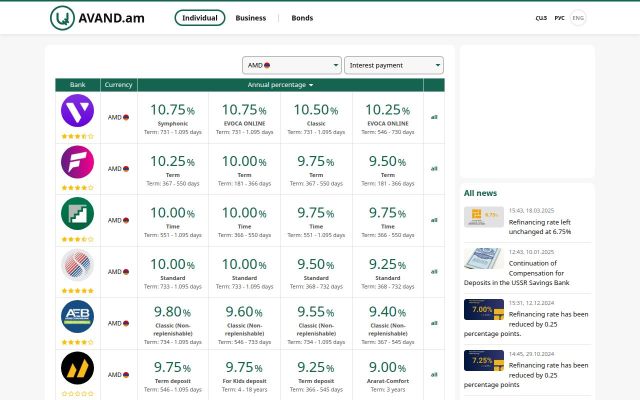Click the star rating under AEB logo
Image resolution: width=640 pixels, height=400 pixels.
coord(78,342)
